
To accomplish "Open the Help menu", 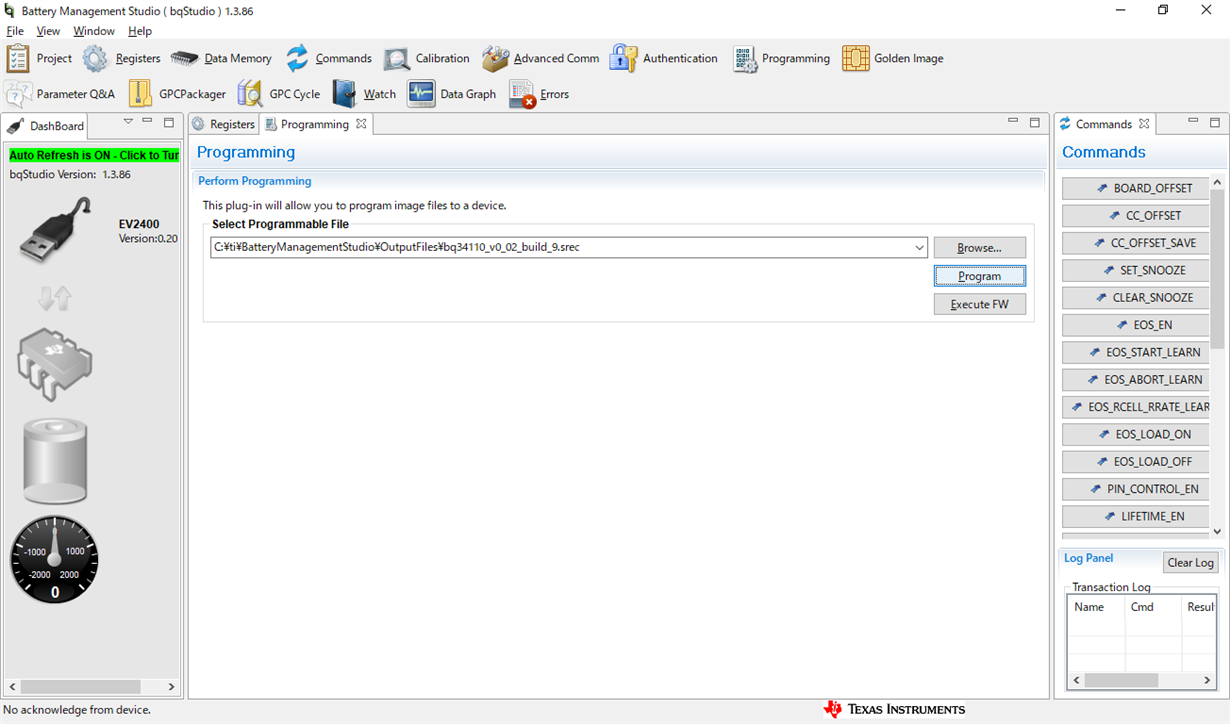I will click(140, 31).
